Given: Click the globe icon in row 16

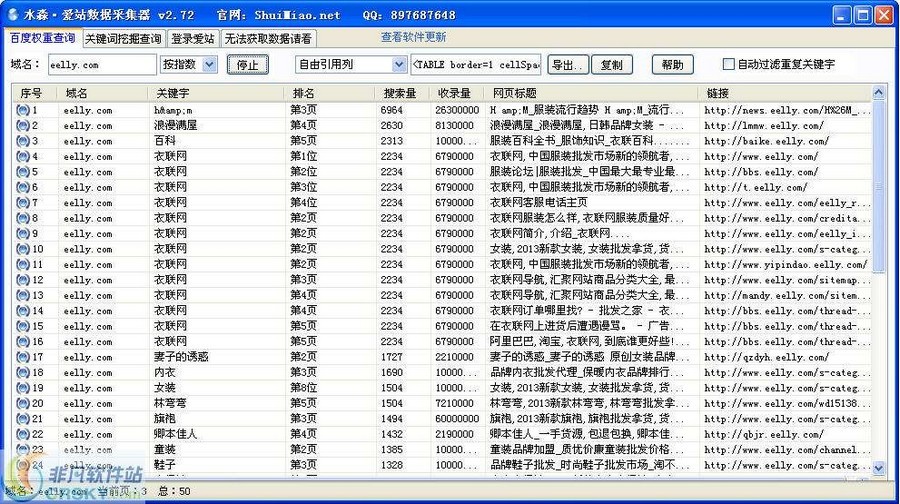Looking at the screenshot, I should (x=23, y=343).
